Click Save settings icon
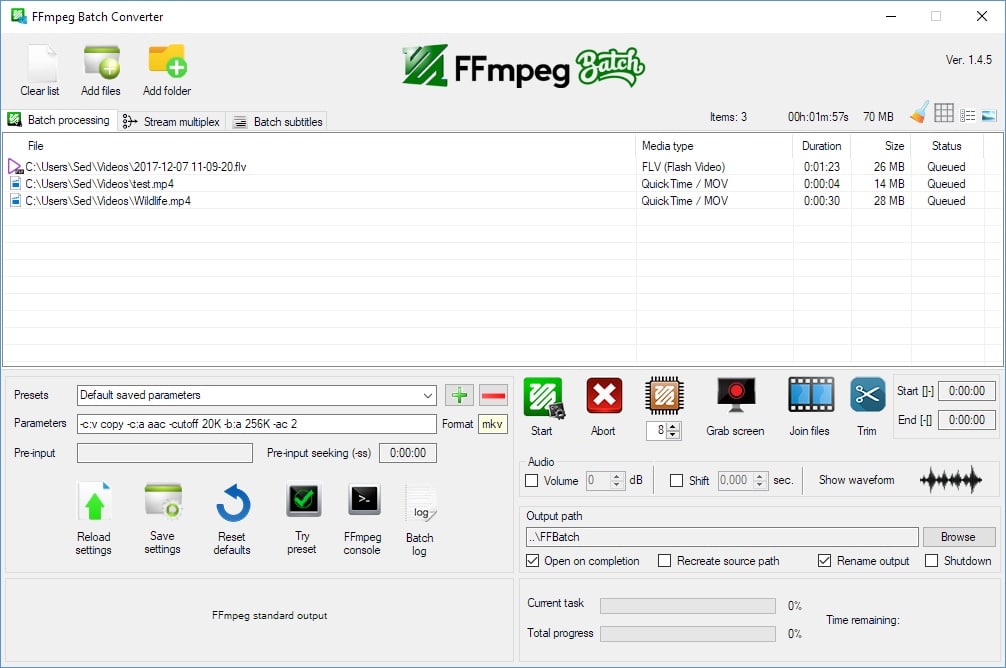The image size is (1006, 668). pyautogui.click(x=163, y=501)
